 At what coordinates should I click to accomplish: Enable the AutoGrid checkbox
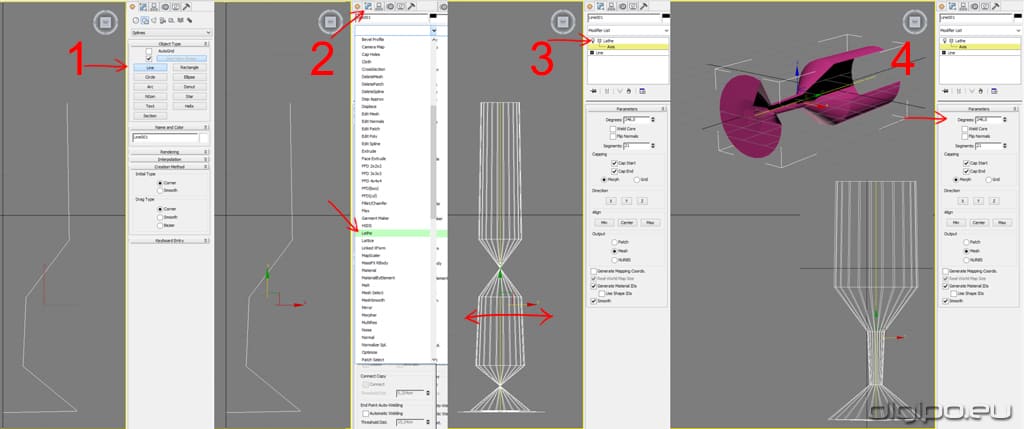point(149,51)
